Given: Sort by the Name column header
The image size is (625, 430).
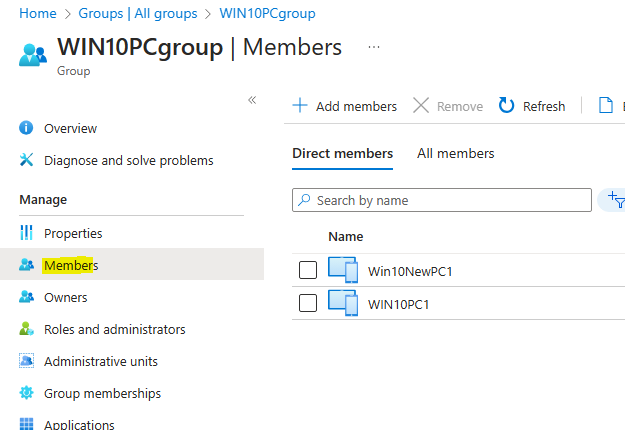Looking at the screenshot, I should [346, 236].
